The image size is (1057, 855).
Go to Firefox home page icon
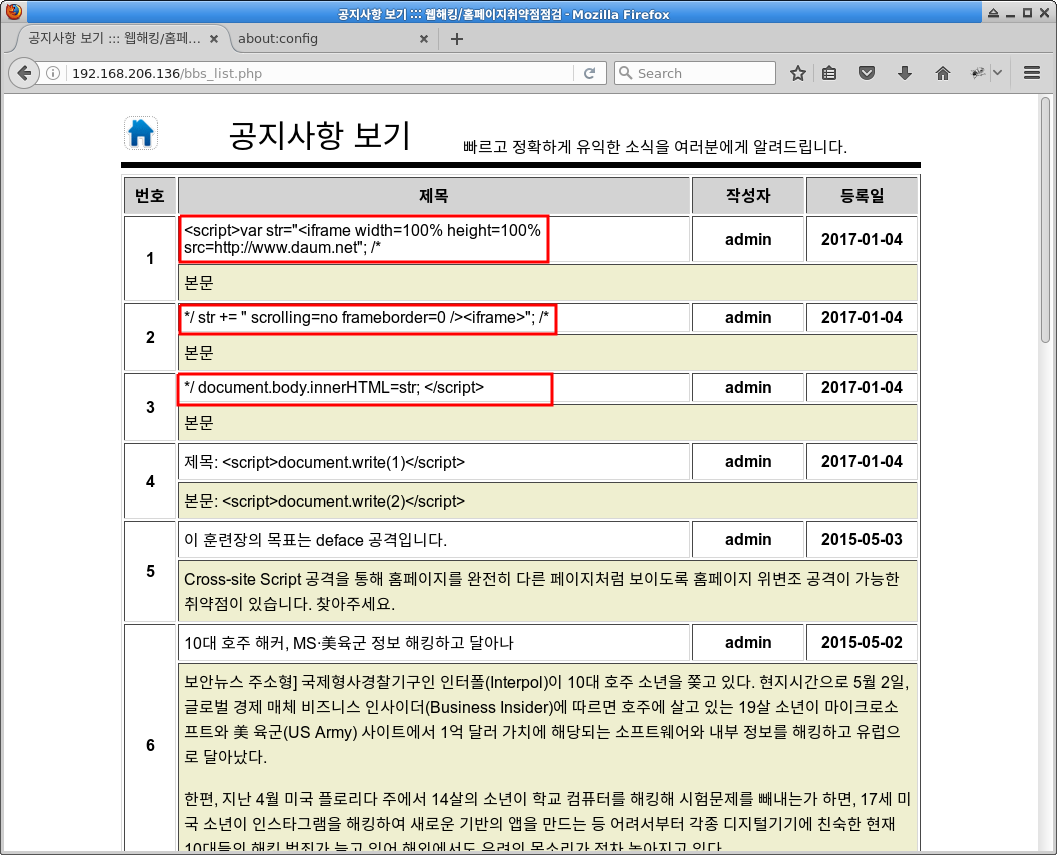[942, 73]
